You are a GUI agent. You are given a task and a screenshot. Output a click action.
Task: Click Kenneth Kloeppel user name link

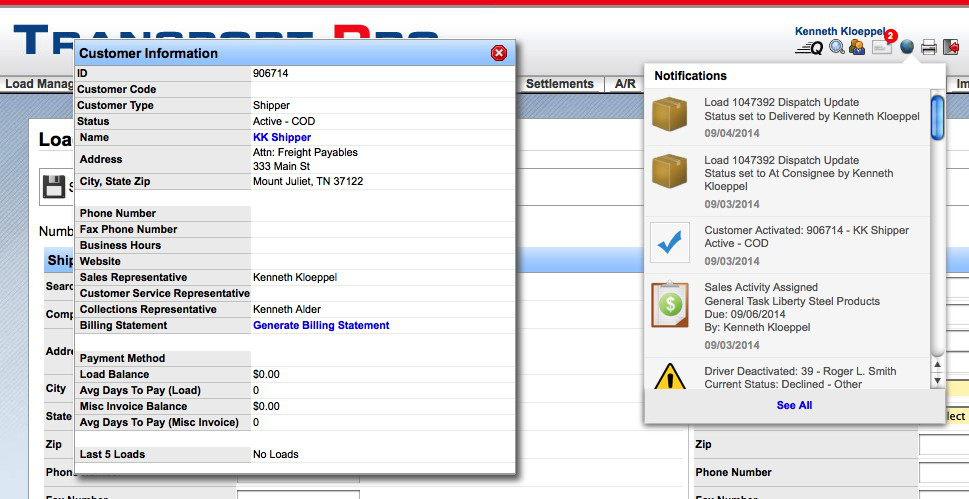[x=840, y=31]
